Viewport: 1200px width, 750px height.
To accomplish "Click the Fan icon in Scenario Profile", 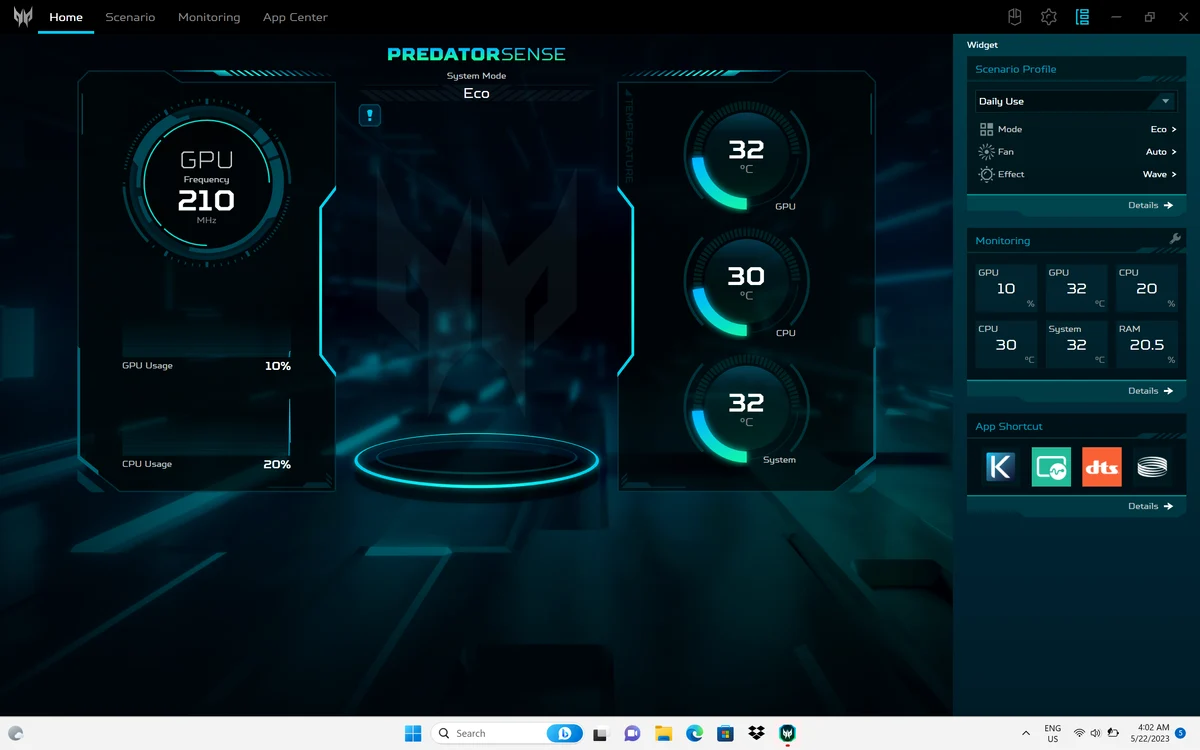I will [987, 152].
